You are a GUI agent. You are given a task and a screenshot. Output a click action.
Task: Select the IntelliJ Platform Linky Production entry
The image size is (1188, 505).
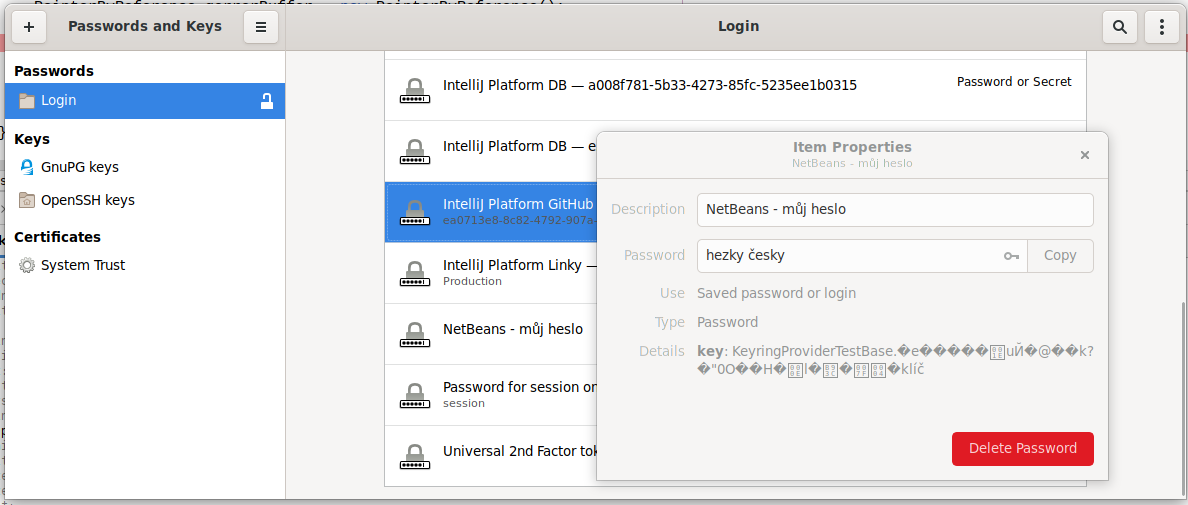pyautogui.click(x=491, y=273)
